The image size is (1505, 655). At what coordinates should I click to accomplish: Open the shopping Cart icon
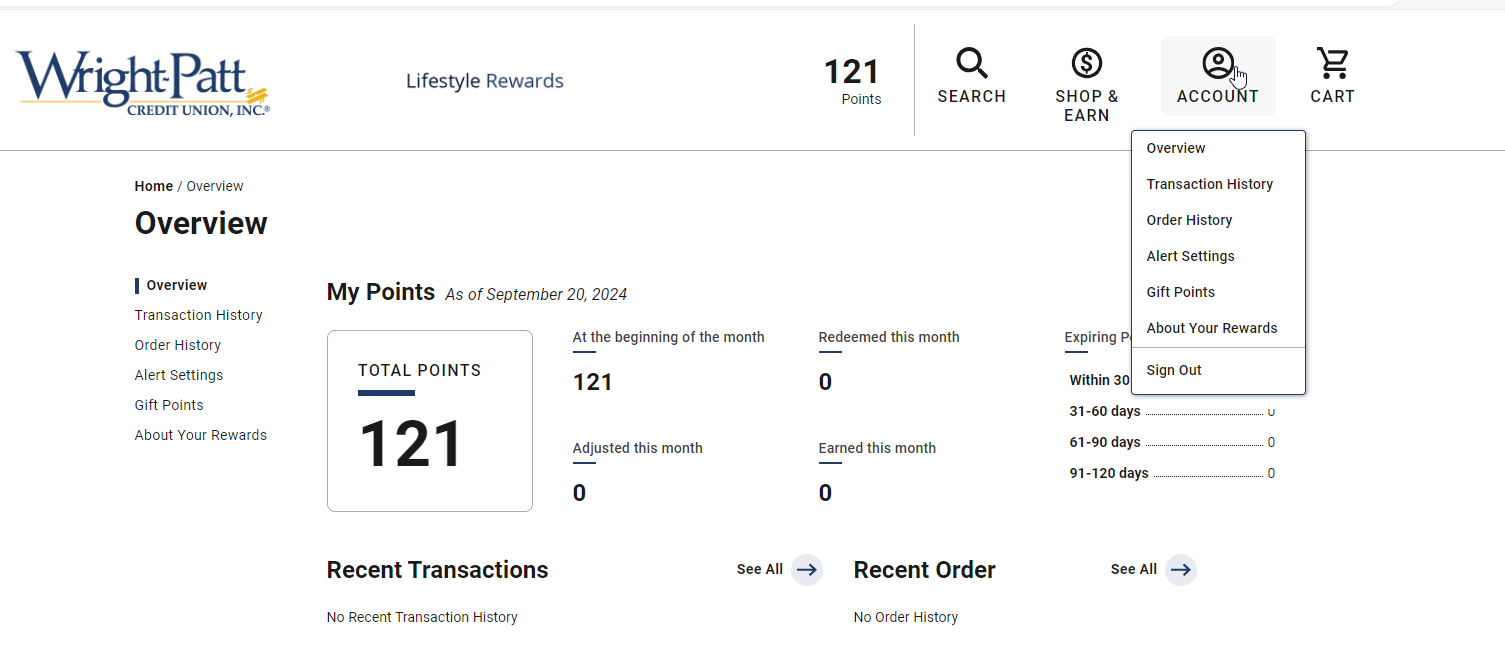tap(1332, 62)
